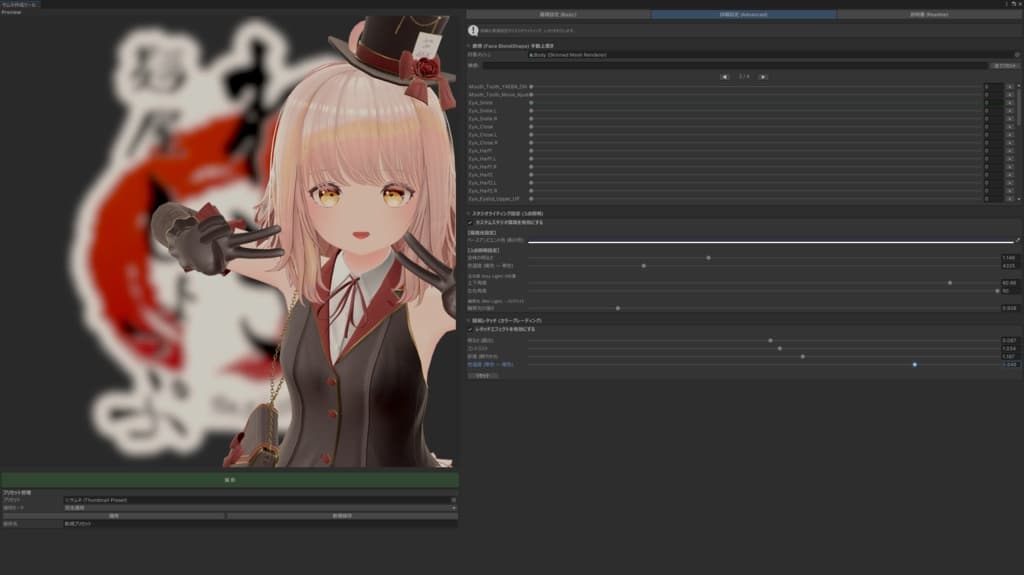Open object picker for Body mesh field
This screenshot has width=1024, height=575.
coord(1017,55)
